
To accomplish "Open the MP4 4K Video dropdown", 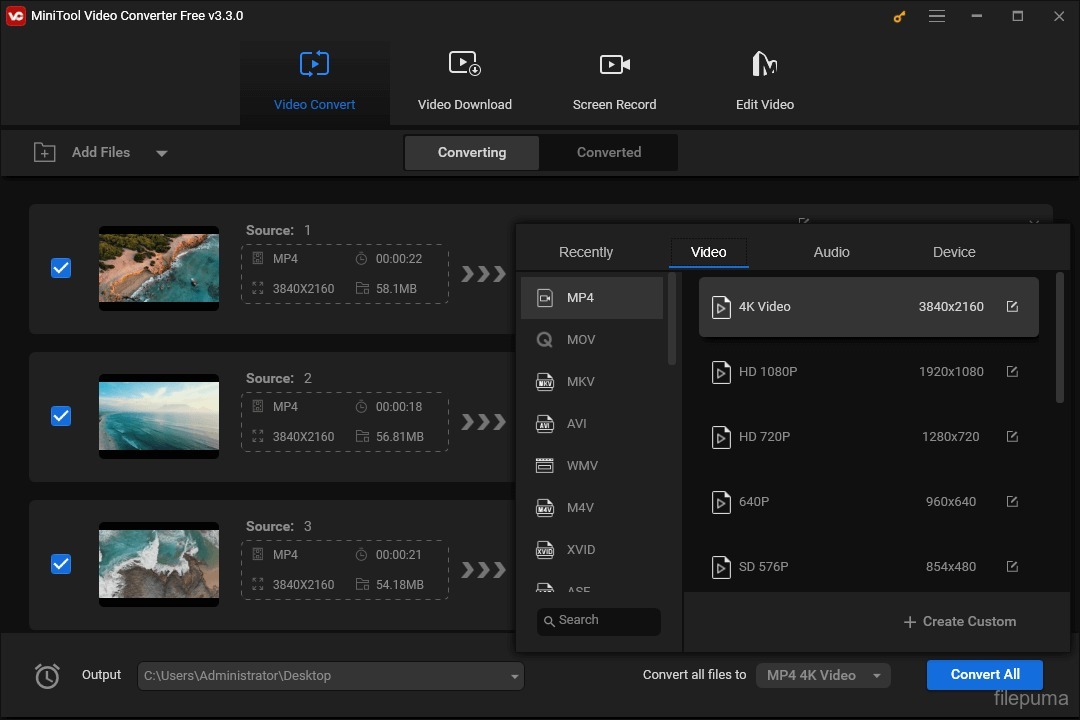I will click(823, 675).
